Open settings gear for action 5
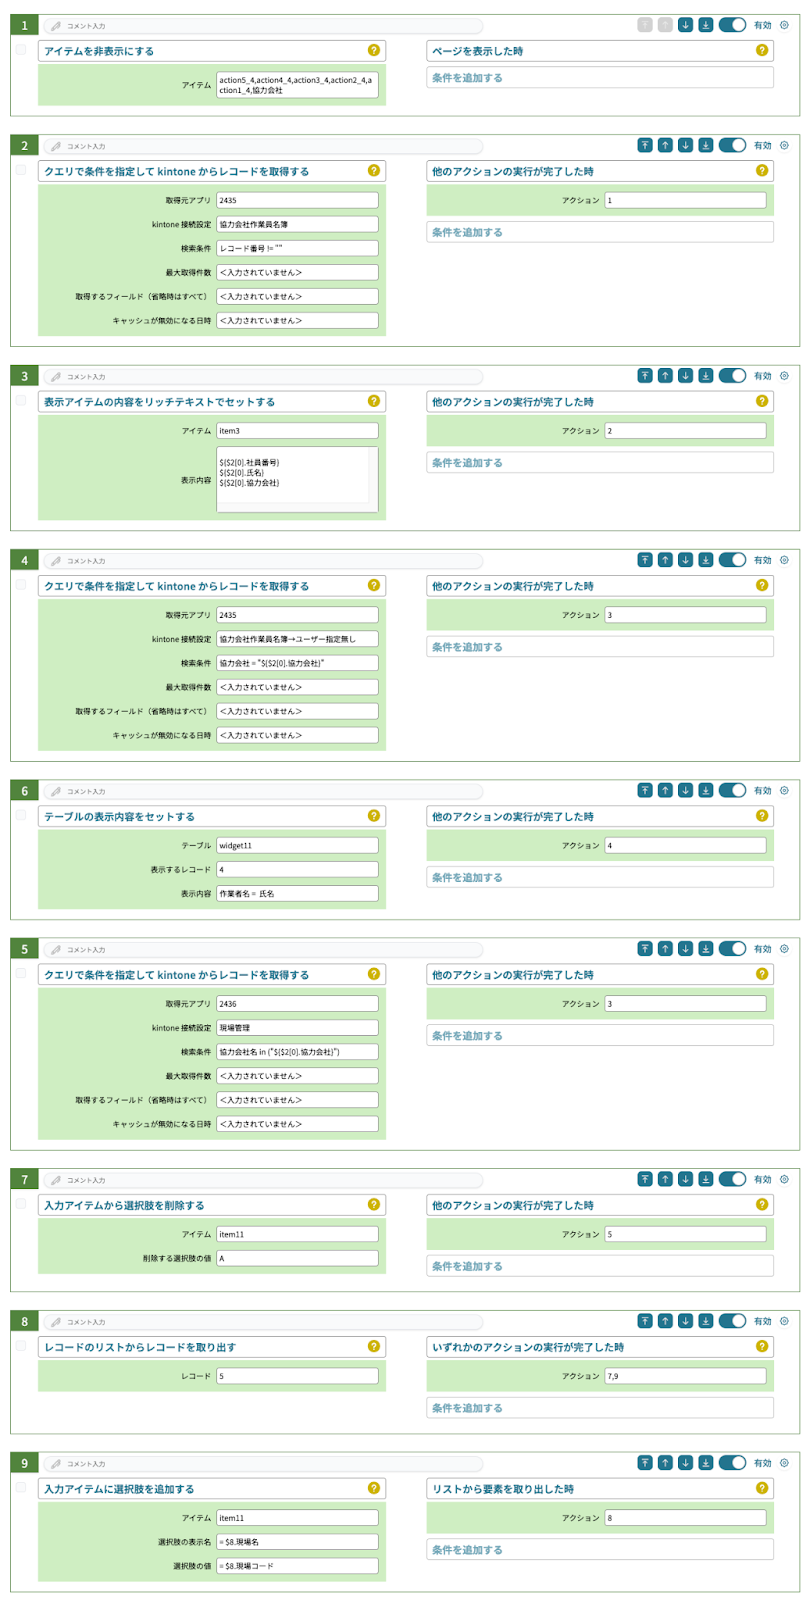The image size is (810, 1600). pos(784,948)
